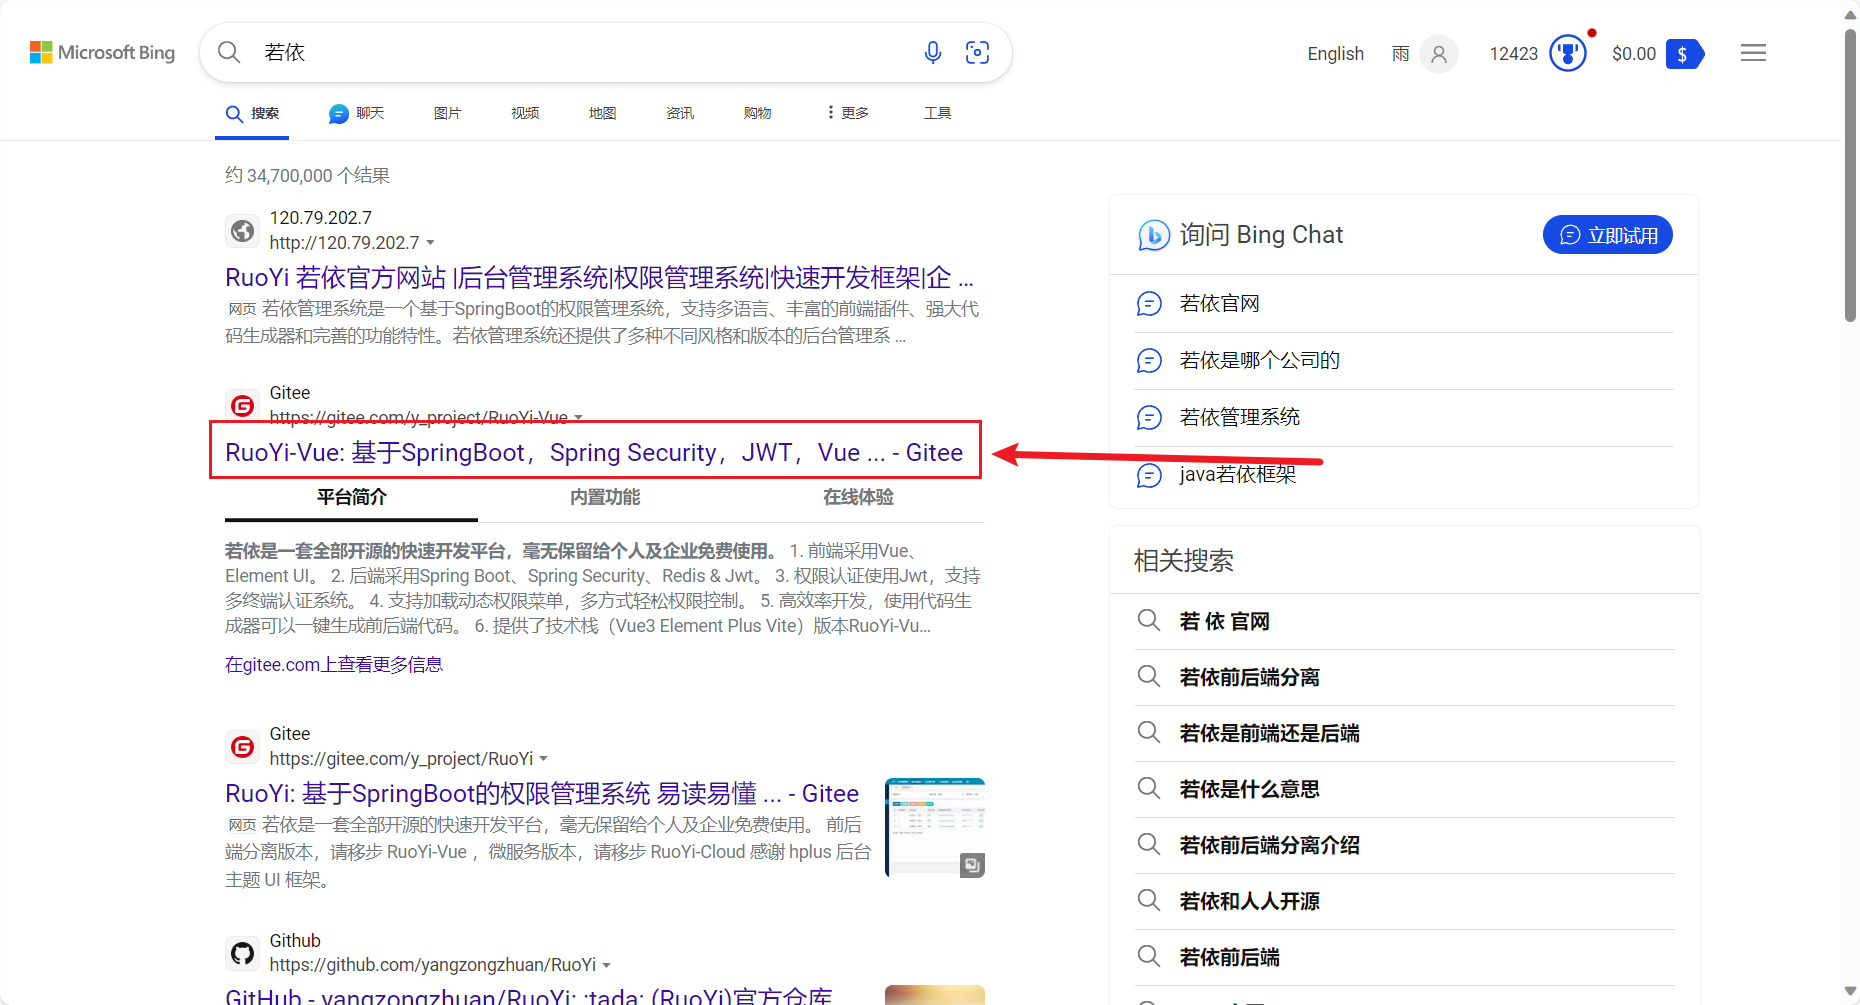Click the Github favicon icon
The image size is (1860, 1005).
coord(242,953)
